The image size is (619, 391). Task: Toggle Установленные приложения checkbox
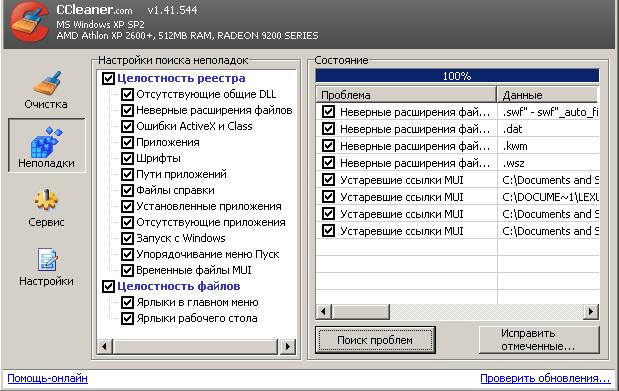[127, 206]
